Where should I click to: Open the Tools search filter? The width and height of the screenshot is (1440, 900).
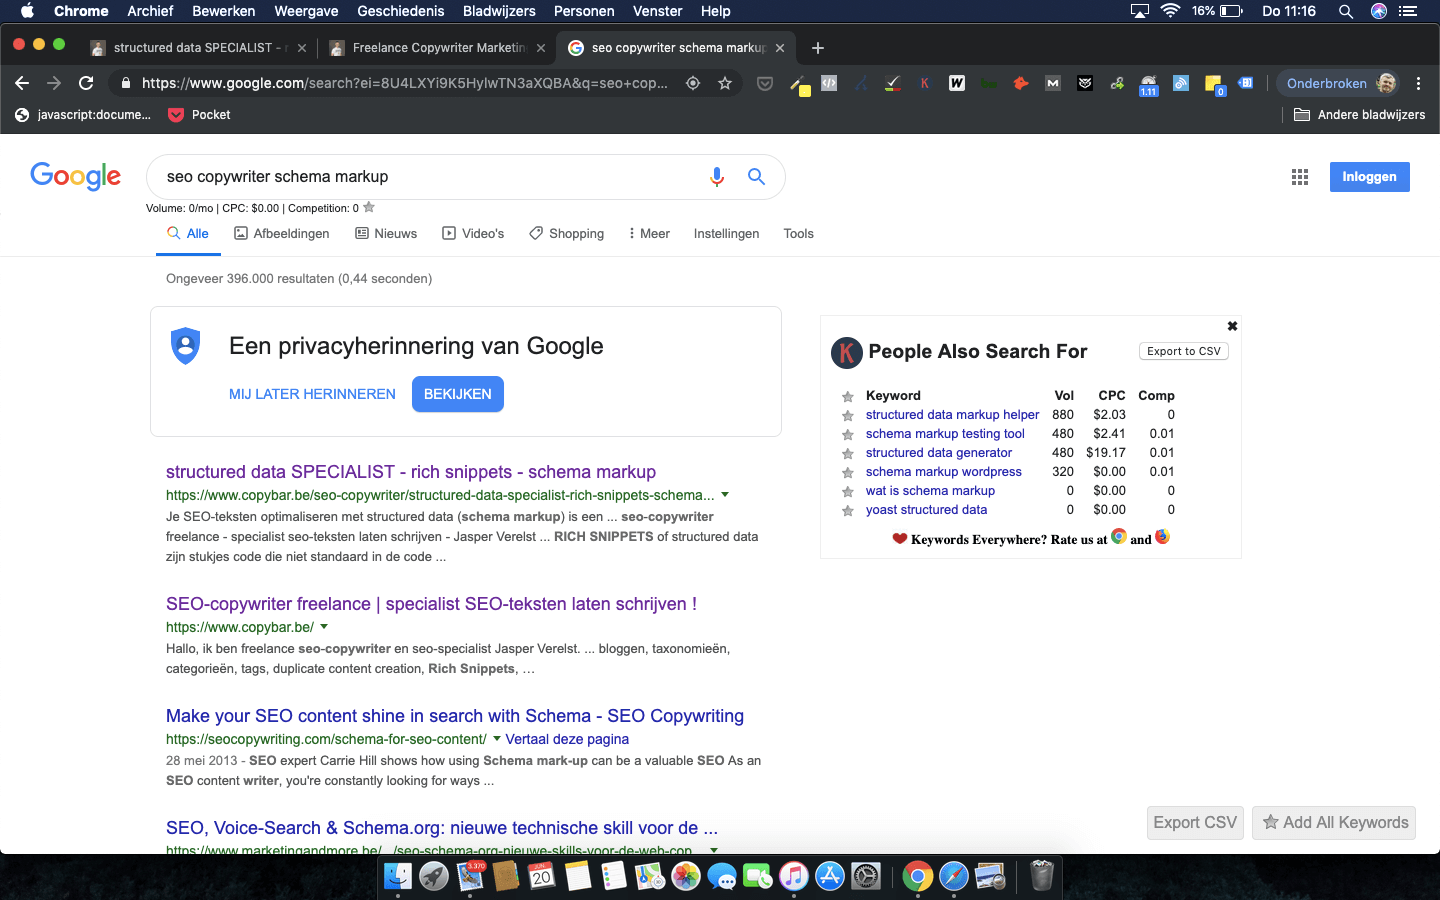coord(798,233)
